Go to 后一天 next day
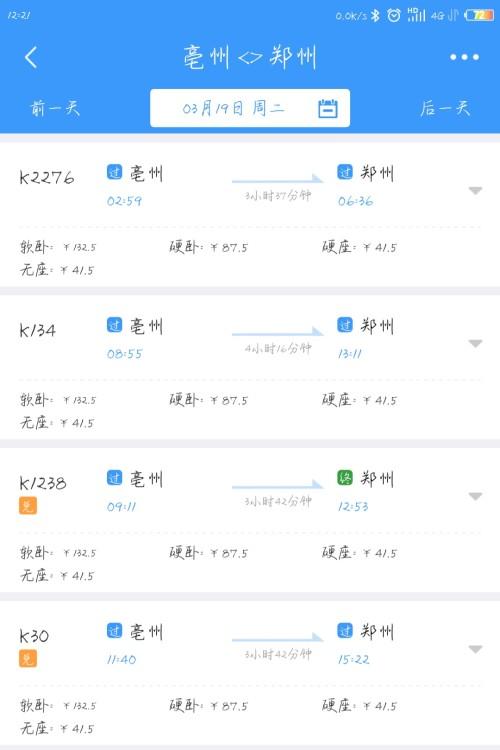Screen dimensions: 500x750 coord(445,108)
